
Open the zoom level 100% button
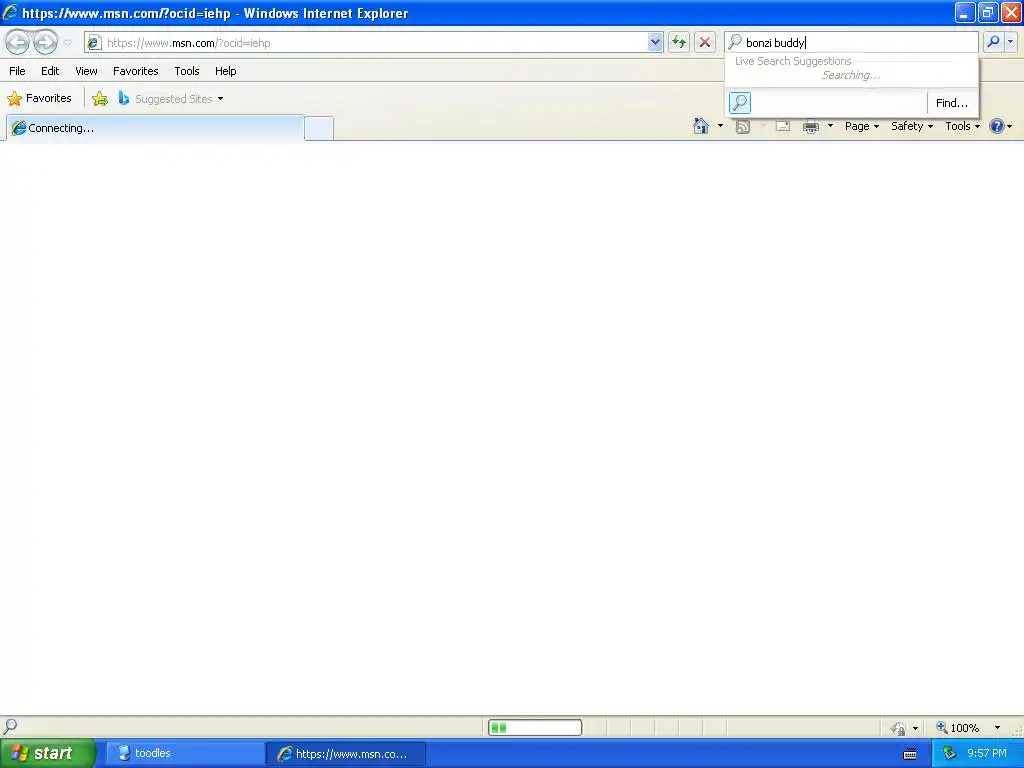[958, 728]
